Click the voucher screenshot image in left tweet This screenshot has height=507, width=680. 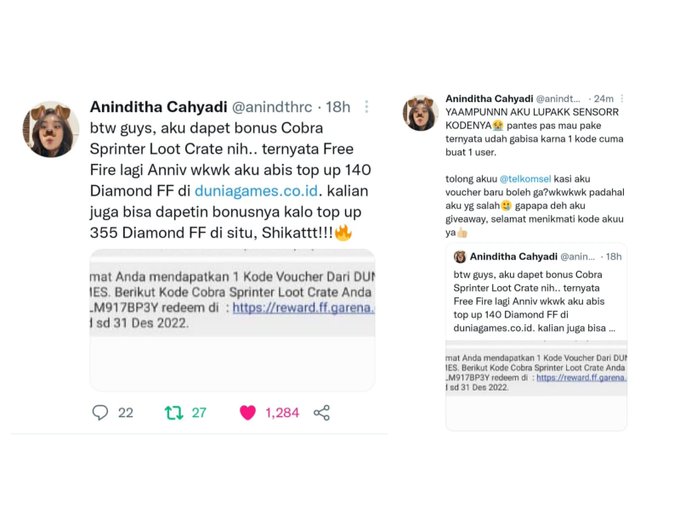tap(232, 320)
